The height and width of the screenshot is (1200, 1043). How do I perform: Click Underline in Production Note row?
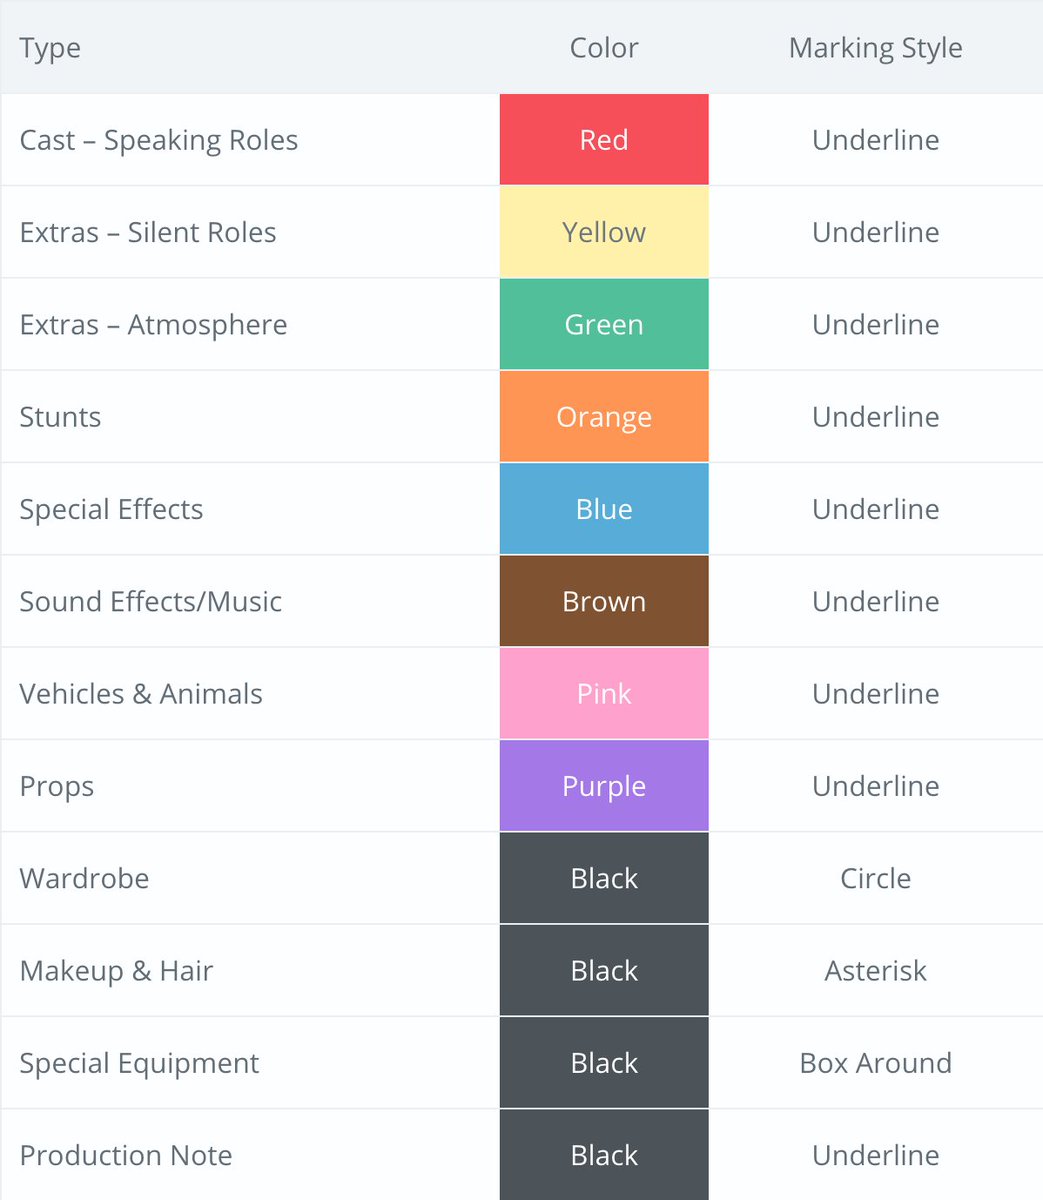tap(876, 1155)
